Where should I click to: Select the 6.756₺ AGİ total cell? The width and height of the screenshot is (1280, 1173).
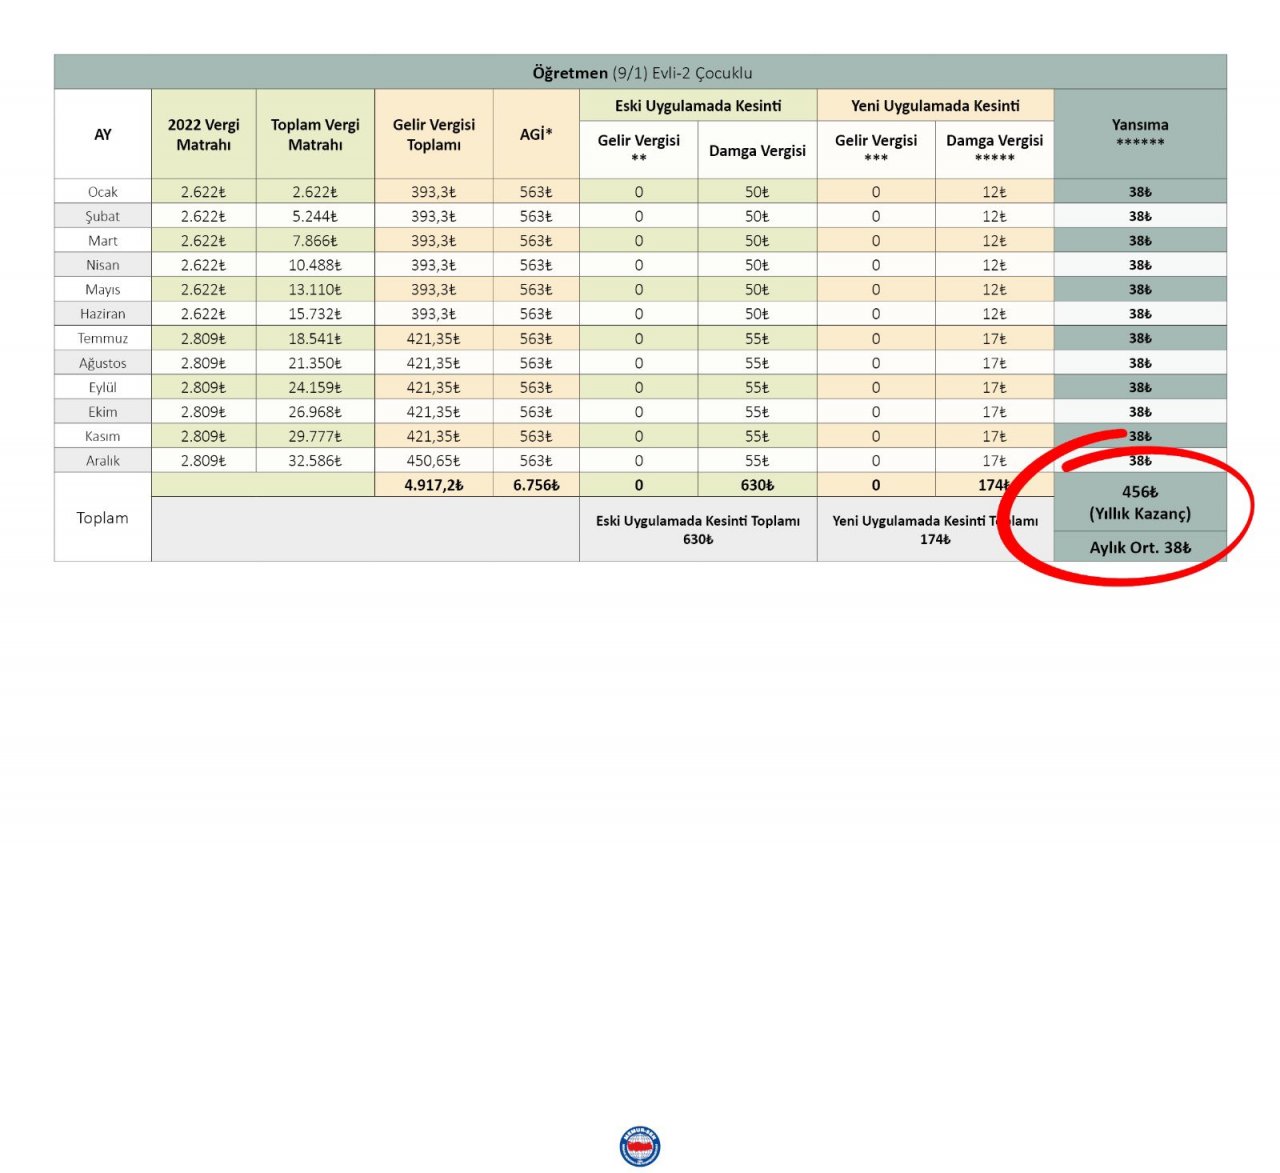[535, 485]
